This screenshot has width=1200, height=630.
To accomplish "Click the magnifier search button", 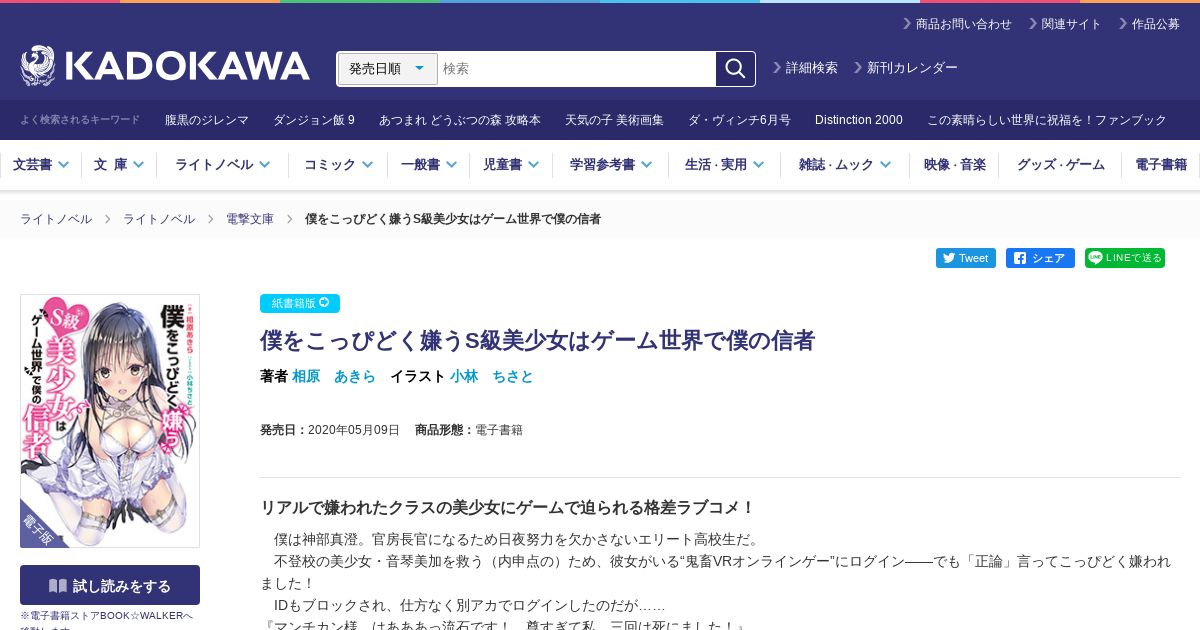I will click(x=735, y=69).
